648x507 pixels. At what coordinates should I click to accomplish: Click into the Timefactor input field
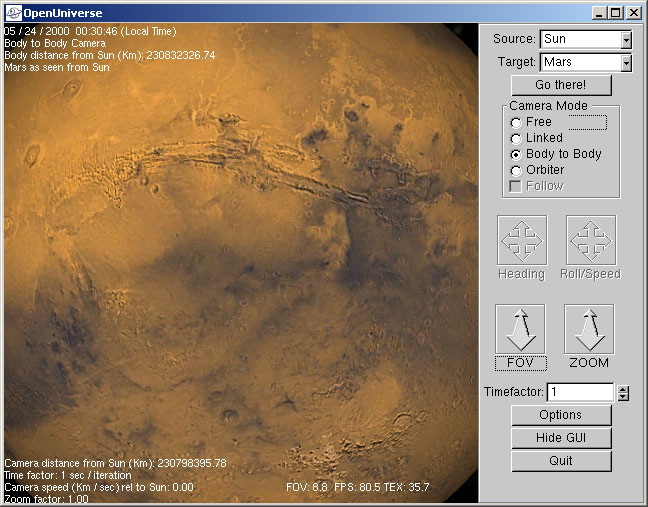(581, 392)
